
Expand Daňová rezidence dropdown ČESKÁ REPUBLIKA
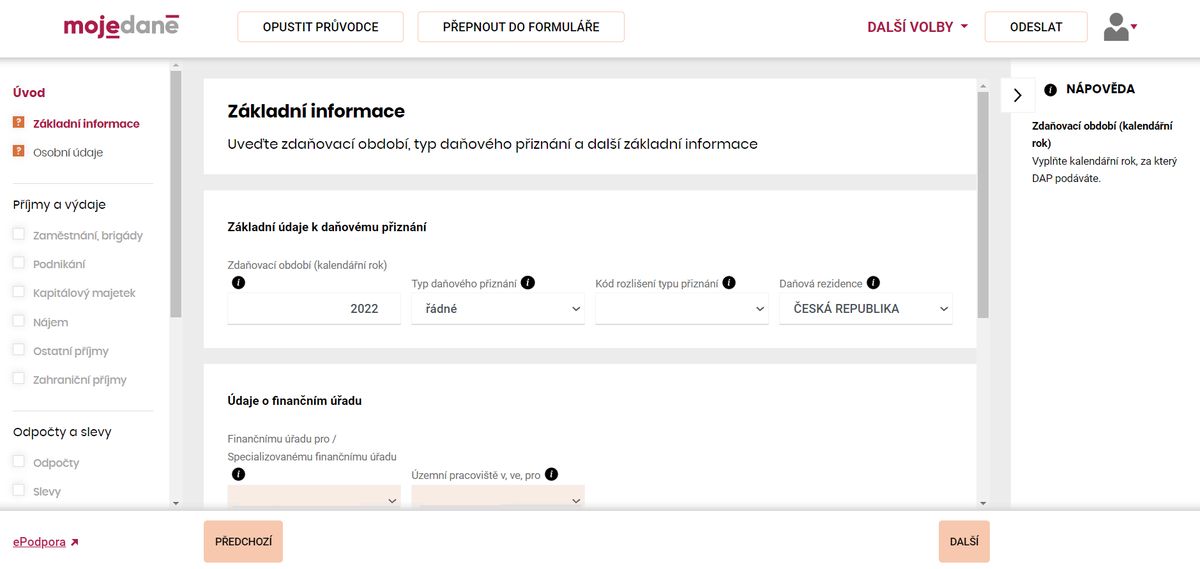point(866,309)
